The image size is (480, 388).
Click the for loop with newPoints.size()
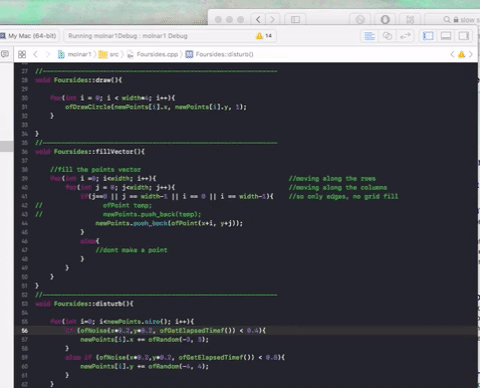[x=122, y=322]
